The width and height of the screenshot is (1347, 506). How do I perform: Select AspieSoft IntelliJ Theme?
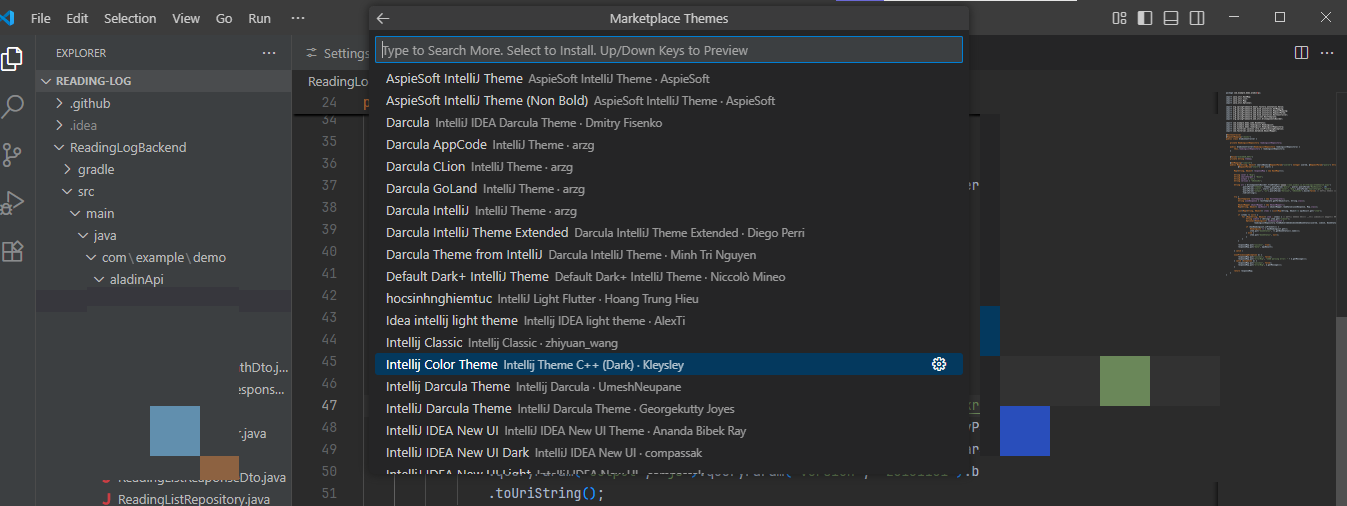click(x=669, y=78)
